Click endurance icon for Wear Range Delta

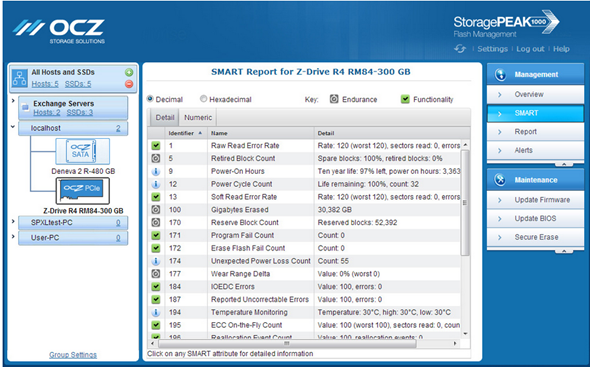pos(156,274)
